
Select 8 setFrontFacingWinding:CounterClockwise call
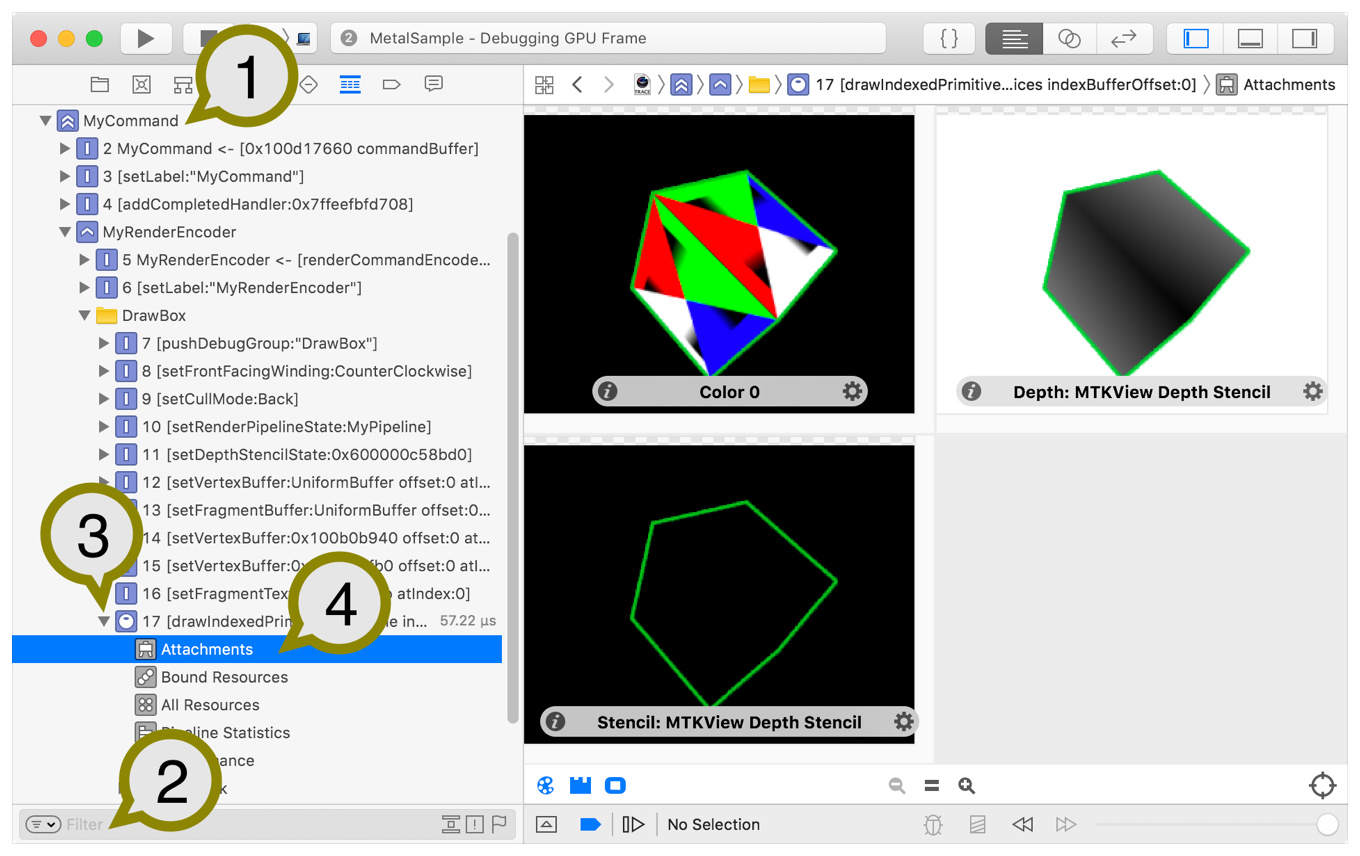[307, 371]
